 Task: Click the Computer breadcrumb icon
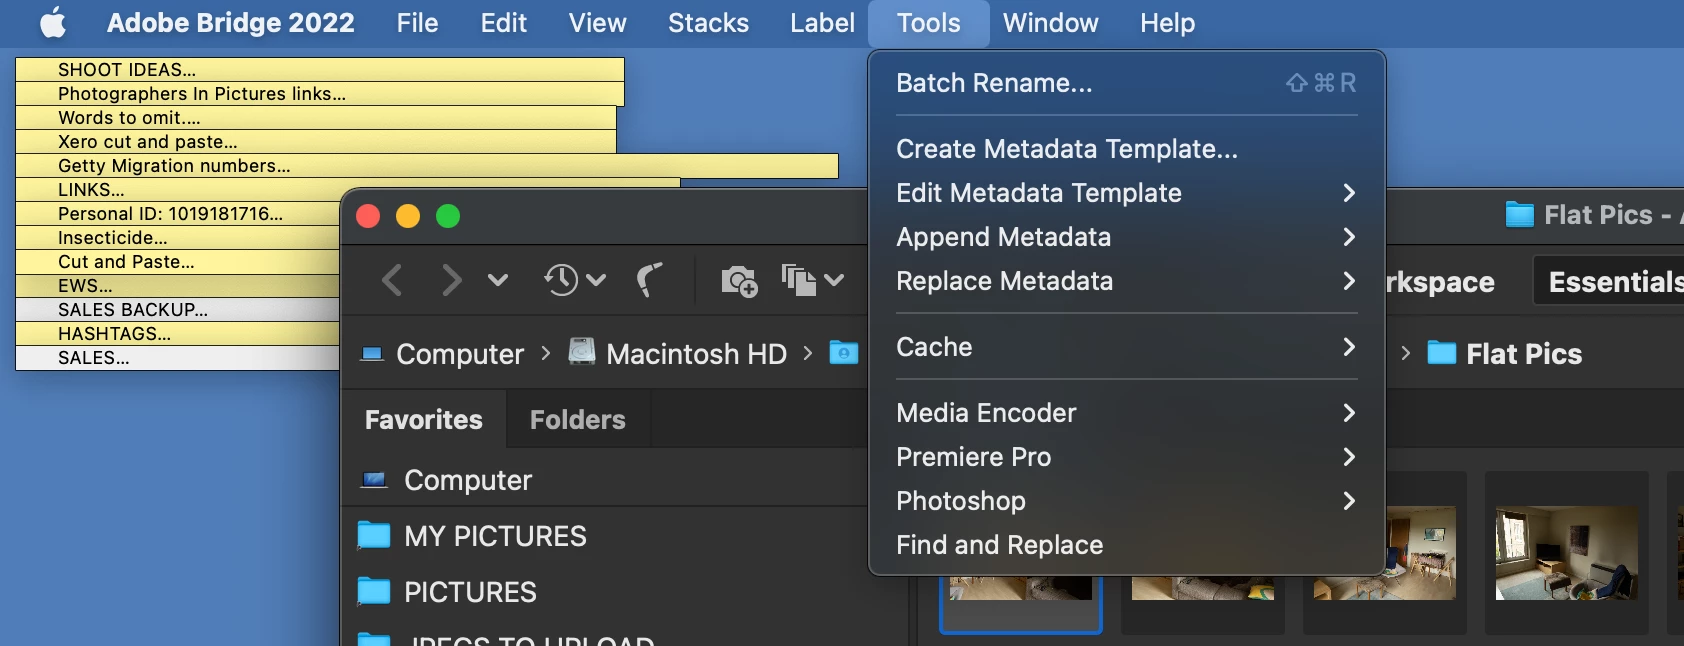(372, 353)
